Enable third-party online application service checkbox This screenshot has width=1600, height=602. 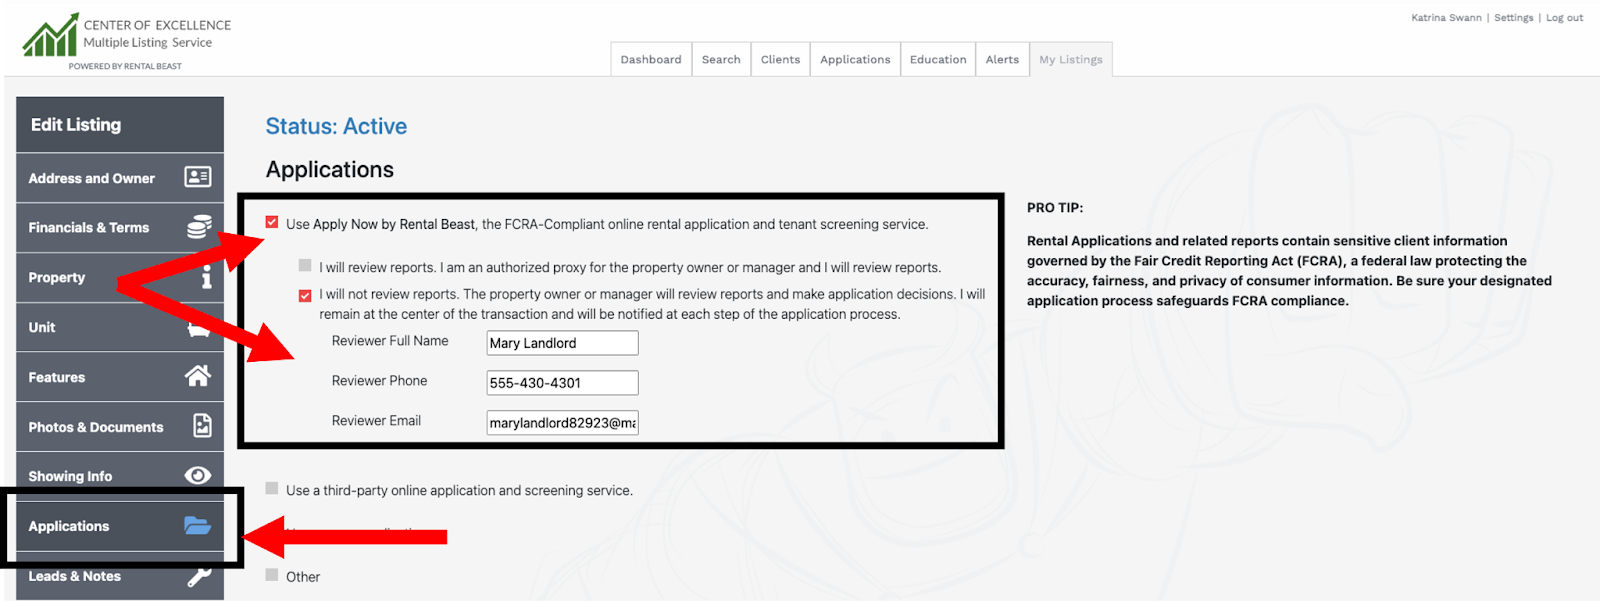click(x=272, y=489)
